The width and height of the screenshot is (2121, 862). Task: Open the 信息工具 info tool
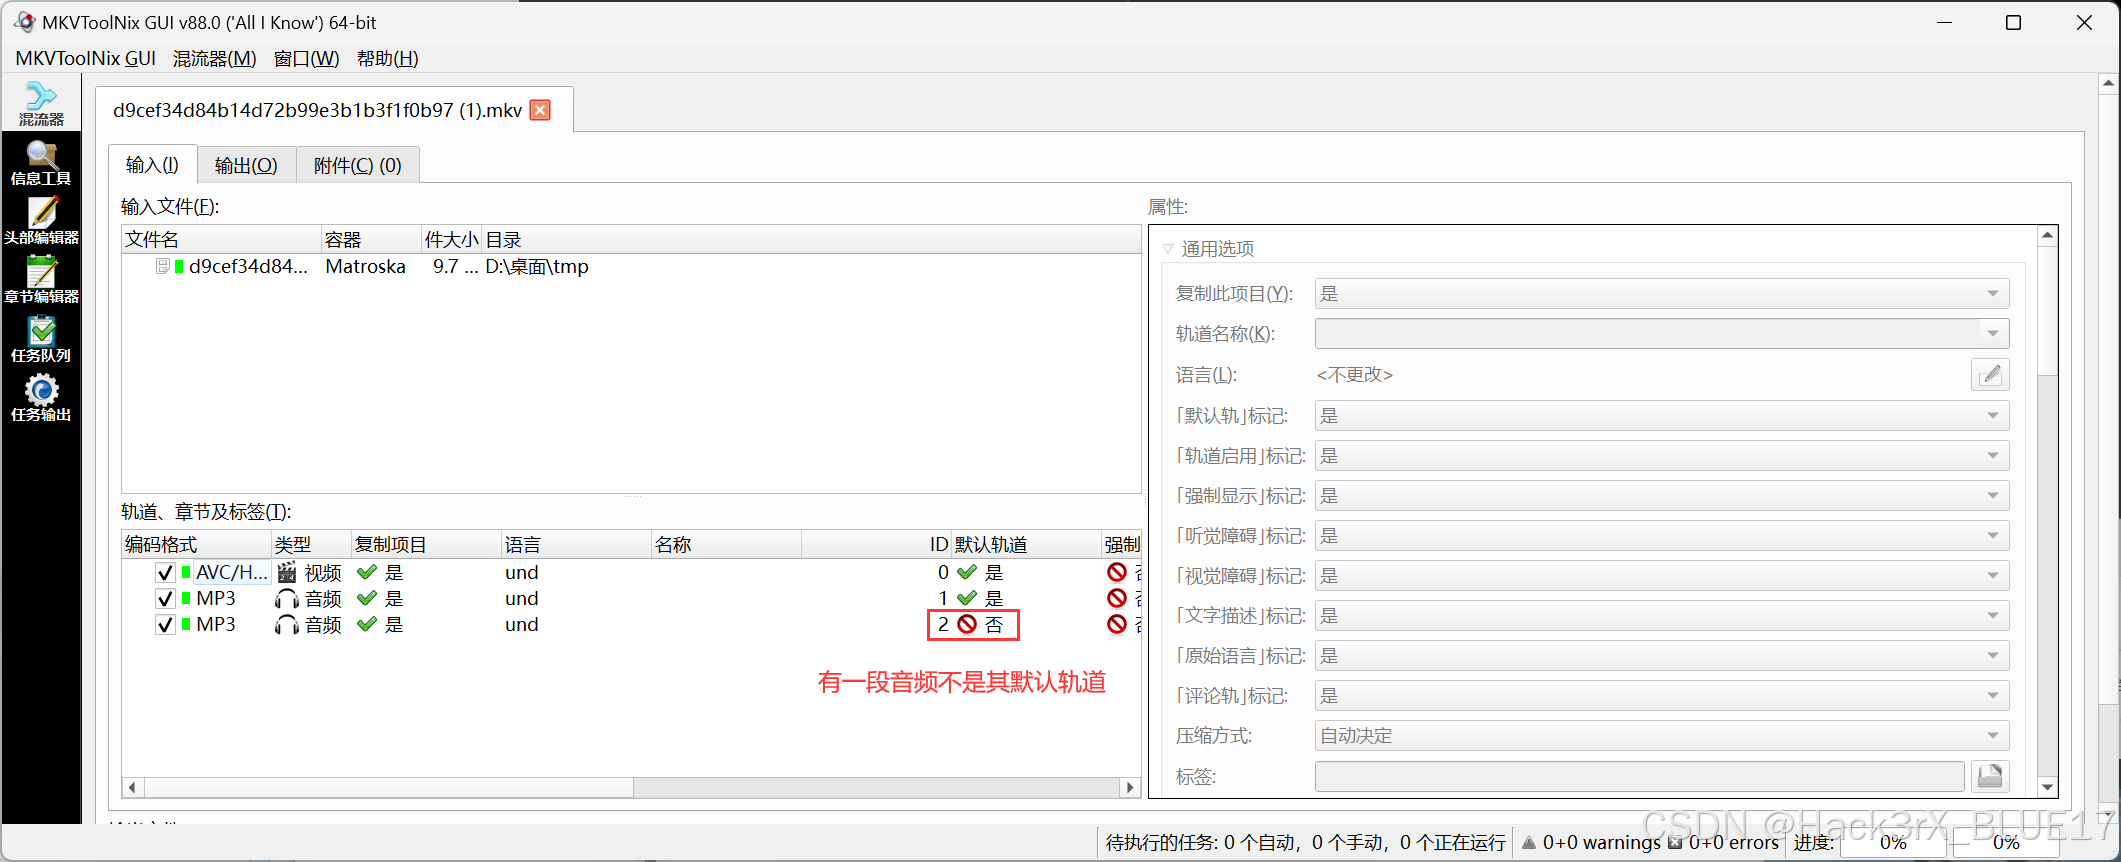point(41,163)
